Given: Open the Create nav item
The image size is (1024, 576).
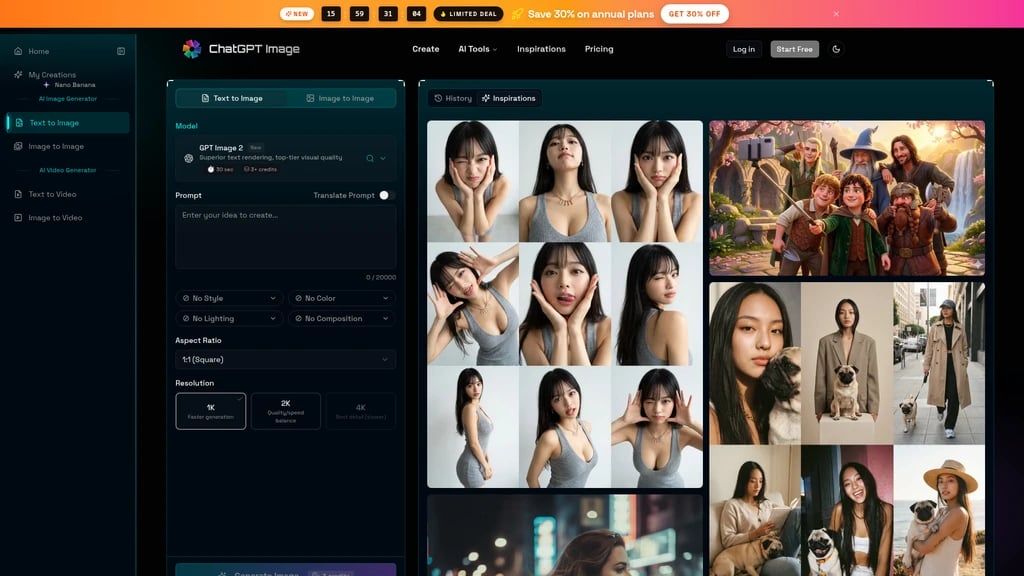Looking at the screenshot, I should pyautogui.click(x=426, y=49).
